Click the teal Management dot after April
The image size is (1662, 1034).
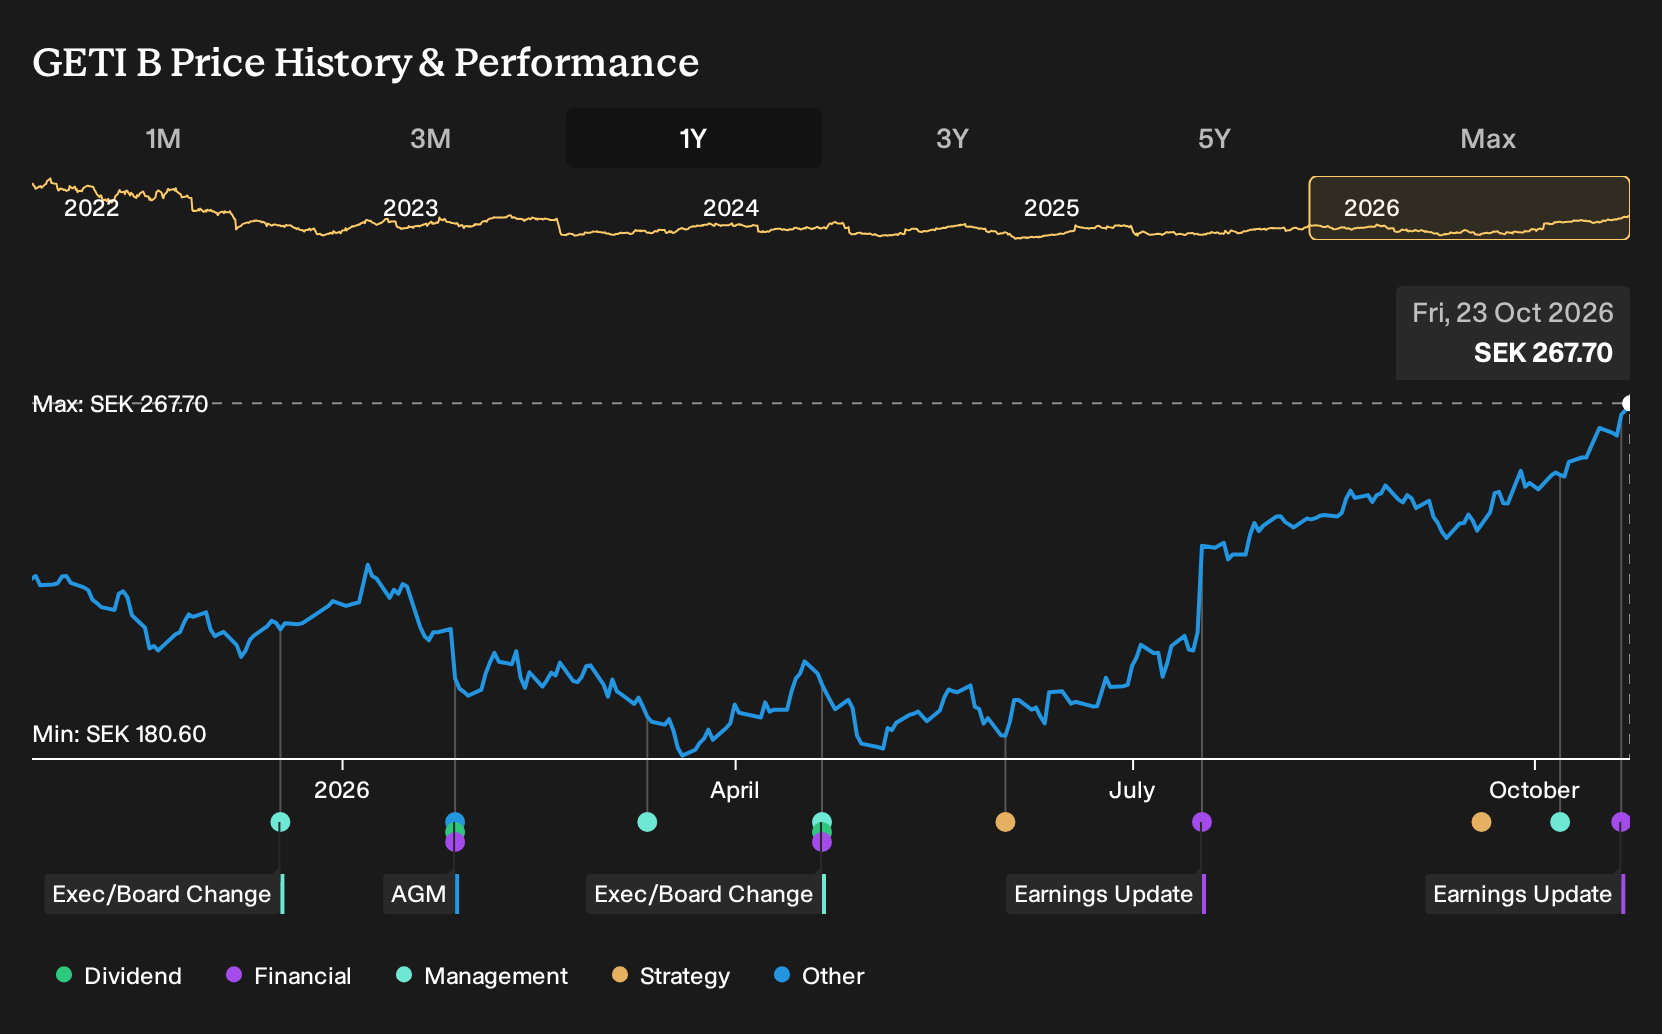tap(822, 821)
